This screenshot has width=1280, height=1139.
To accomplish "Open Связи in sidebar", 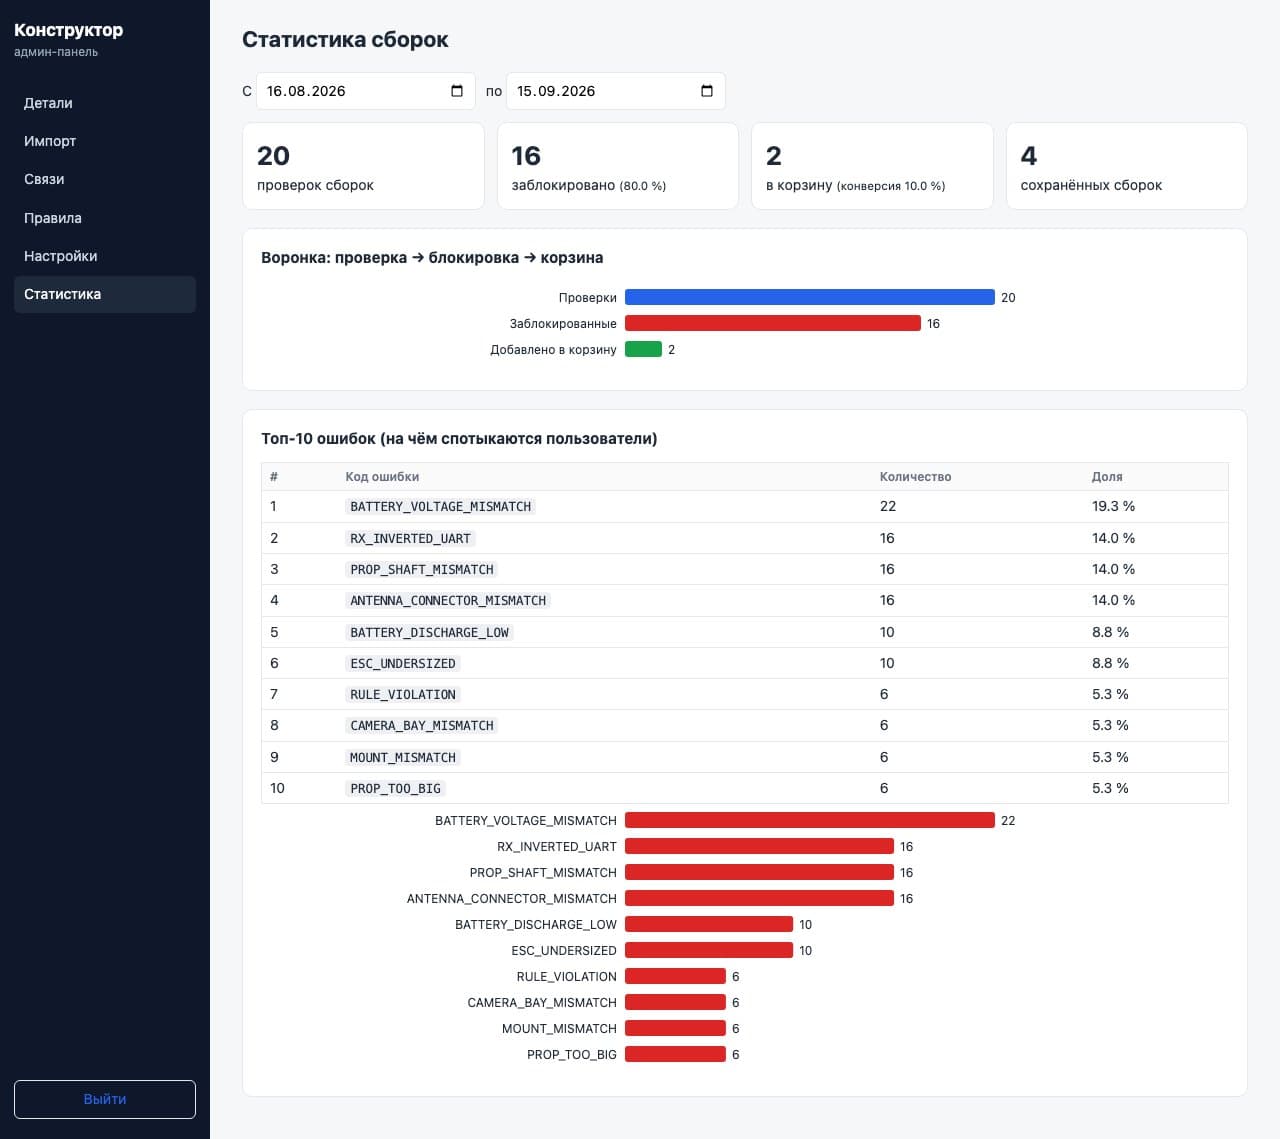I will tap(105, 179).
